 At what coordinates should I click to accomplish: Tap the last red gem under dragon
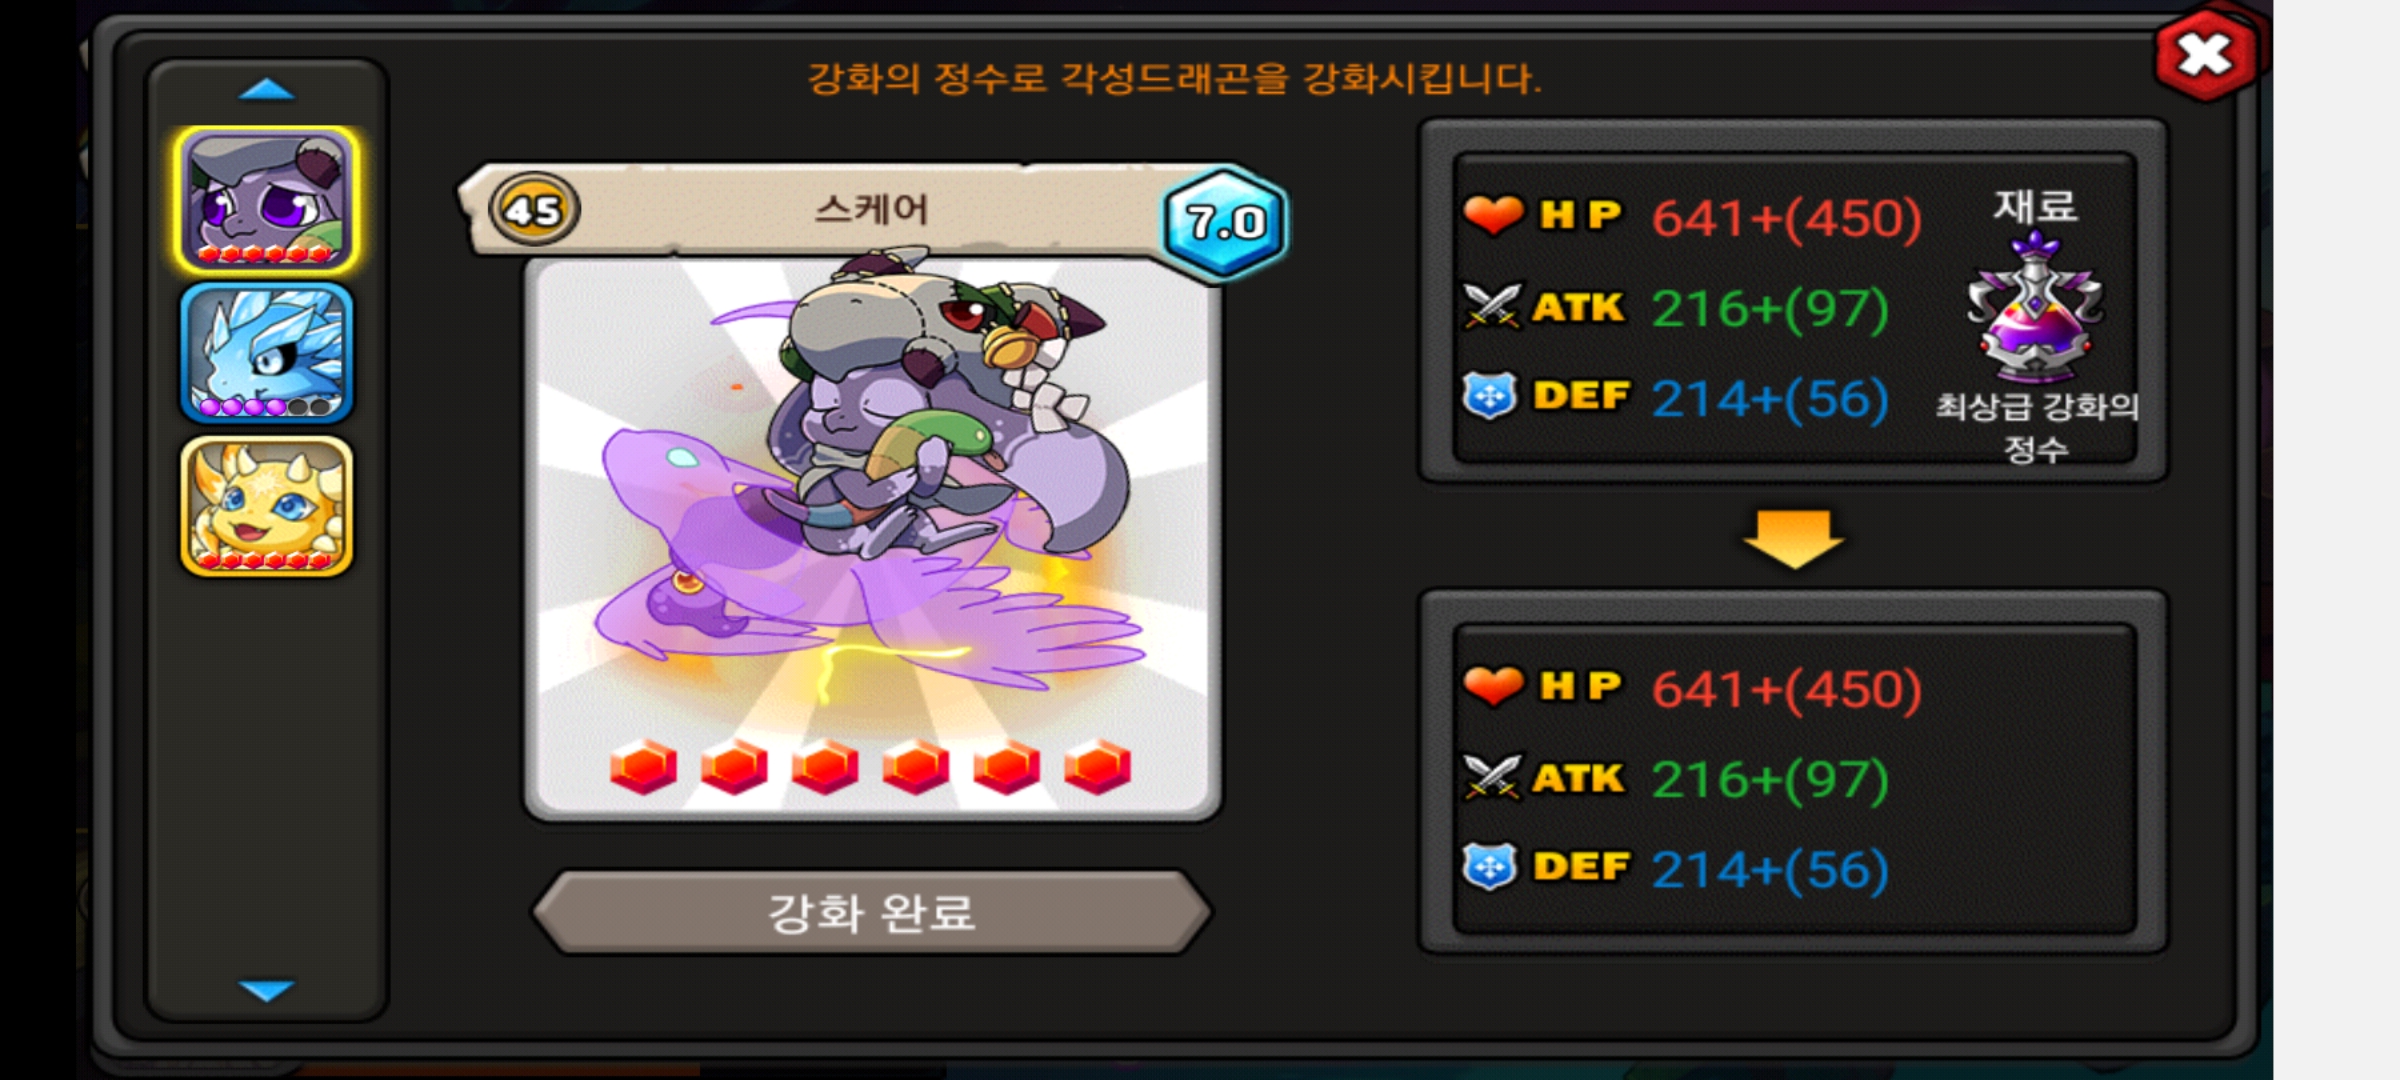[x=1097, y=767]
